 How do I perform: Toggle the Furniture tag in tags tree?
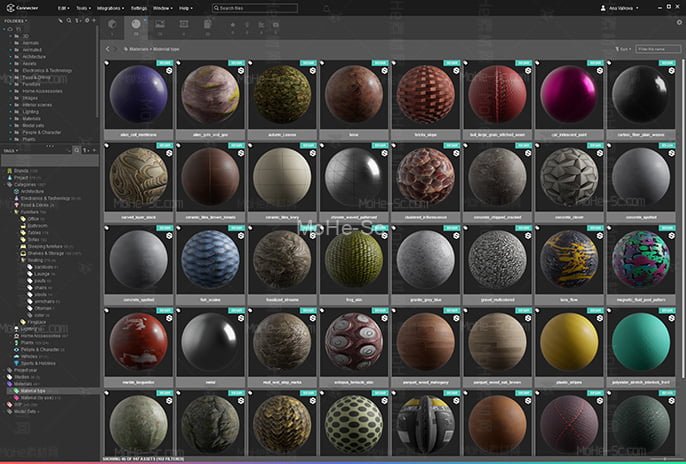[31, 212]
